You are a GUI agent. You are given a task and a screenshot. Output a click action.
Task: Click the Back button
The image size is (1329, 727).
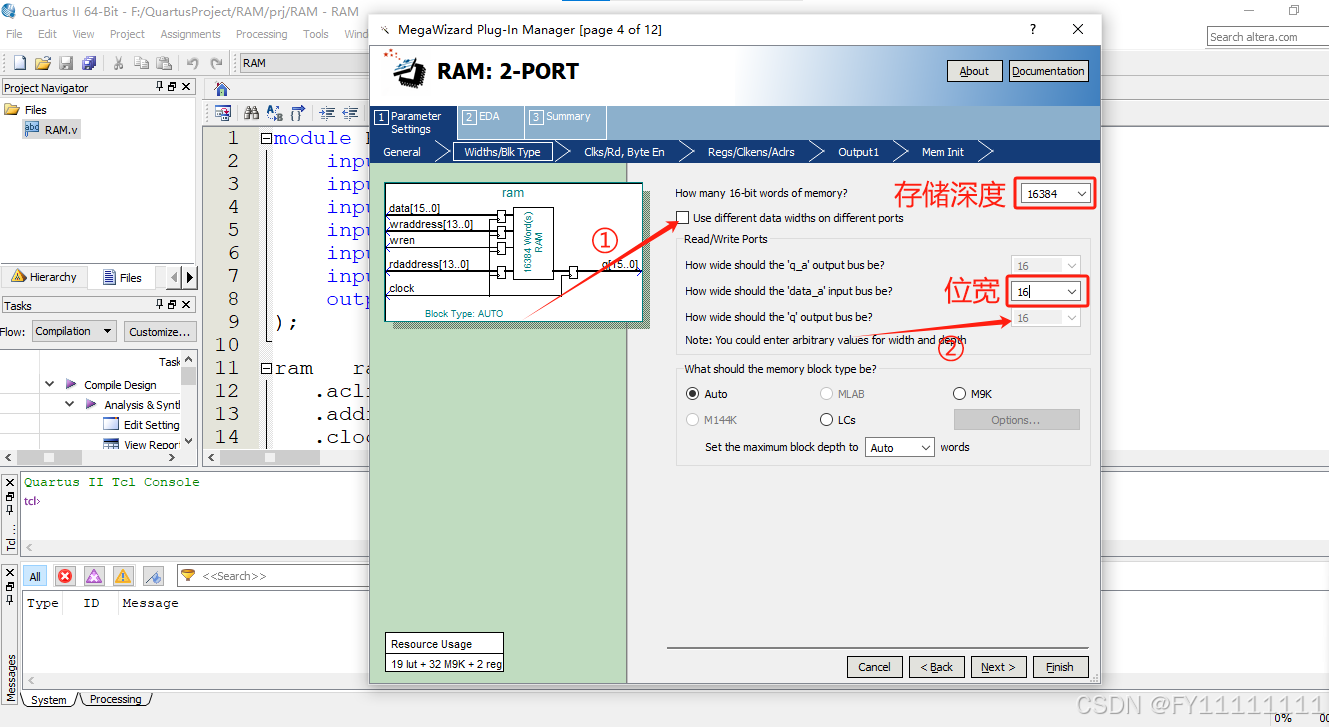pyautogui.click(x=936, y=667)
